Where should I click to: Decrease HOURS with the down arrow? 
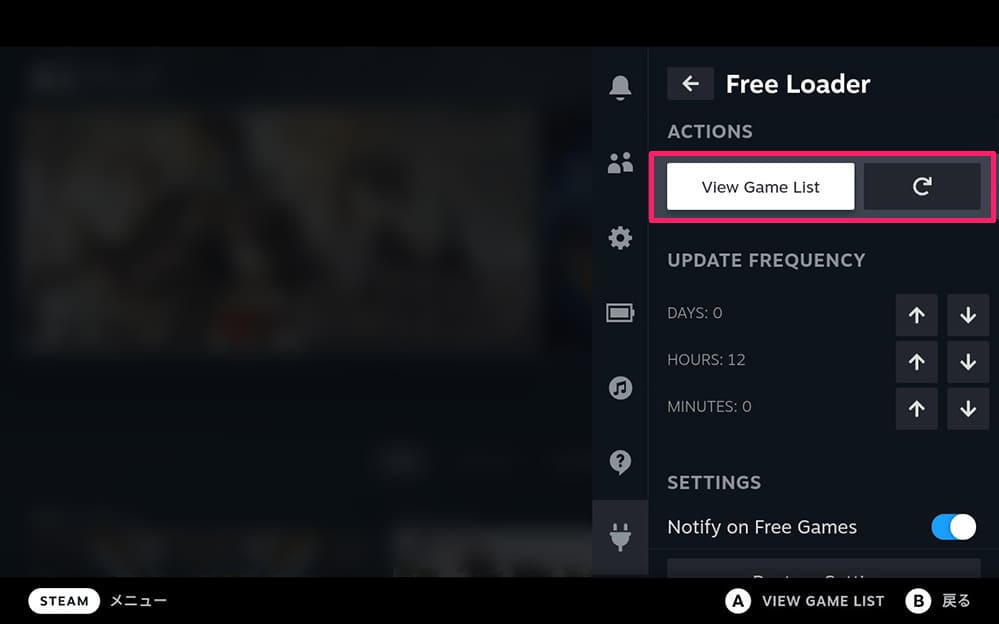tap(968, 362)
